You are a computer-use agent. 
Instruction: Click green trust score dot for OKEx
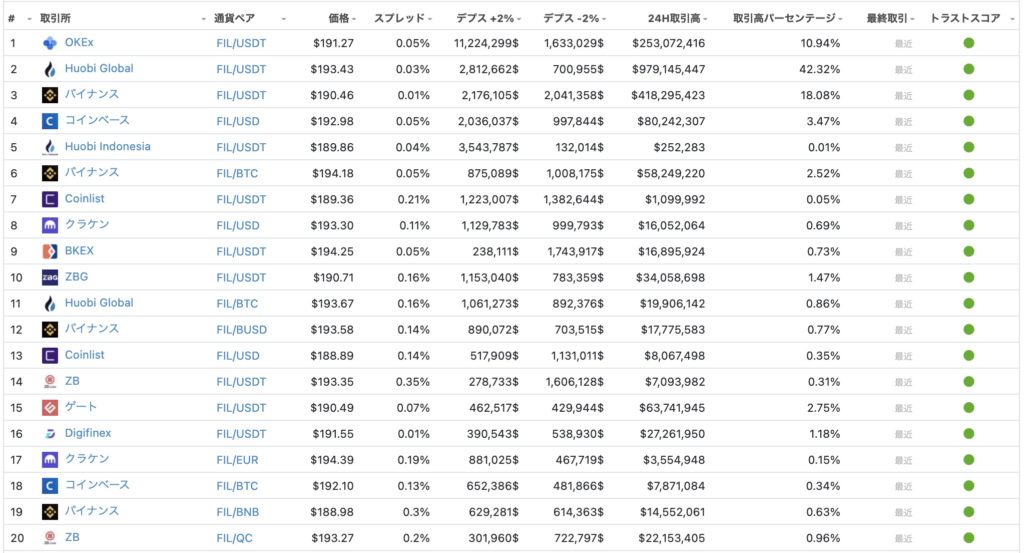pos(968,43)
